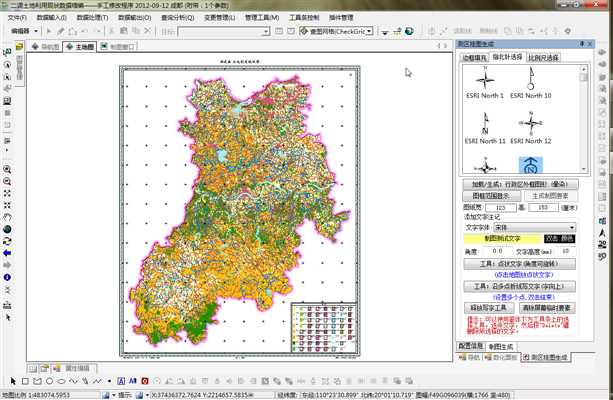Open the 文件(F) menu
Viewport: 613px width, 400px height.
pyautogui.click(x=17, y=18)
